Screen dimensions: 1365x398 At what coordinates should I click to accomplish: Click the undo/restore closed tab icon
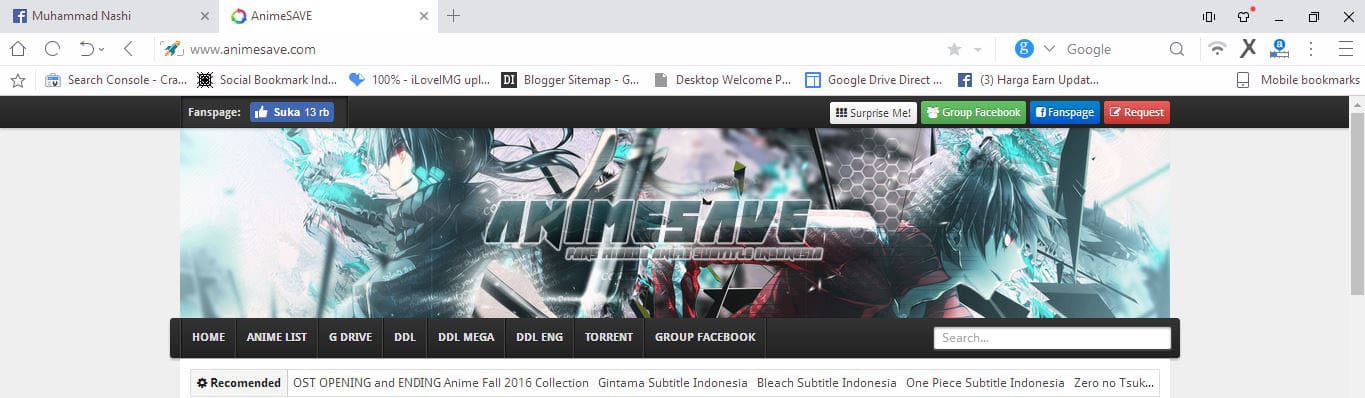point(86,48)
